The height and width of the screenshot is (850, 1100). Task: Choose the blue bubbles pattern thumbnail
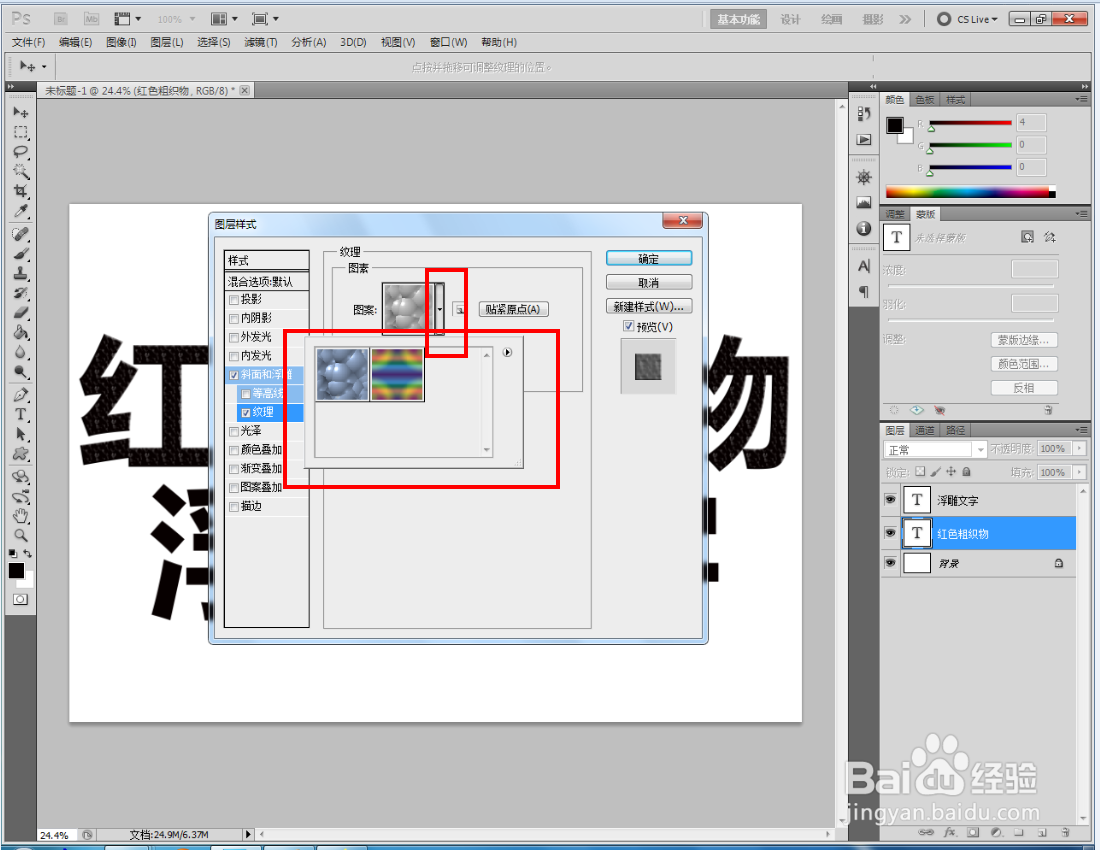pyautogui.click(x=342, y=375)
